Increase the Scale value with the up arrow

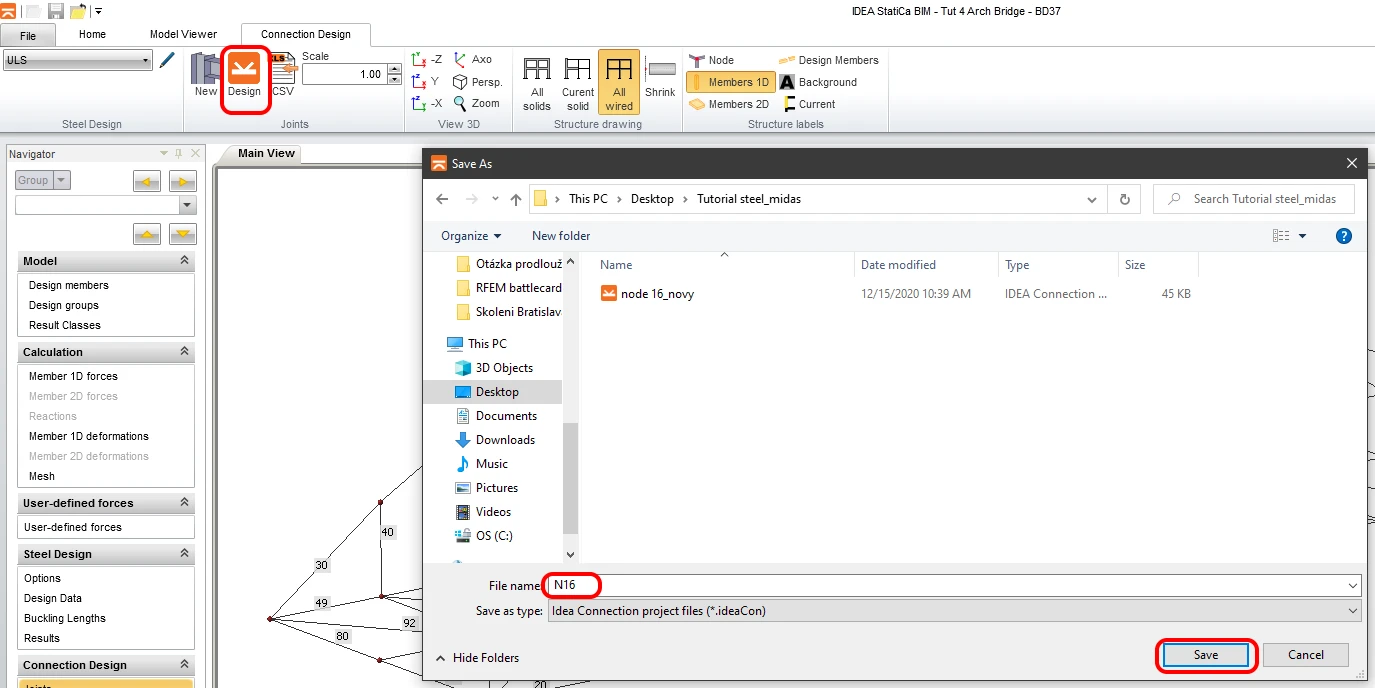point(394,70)
